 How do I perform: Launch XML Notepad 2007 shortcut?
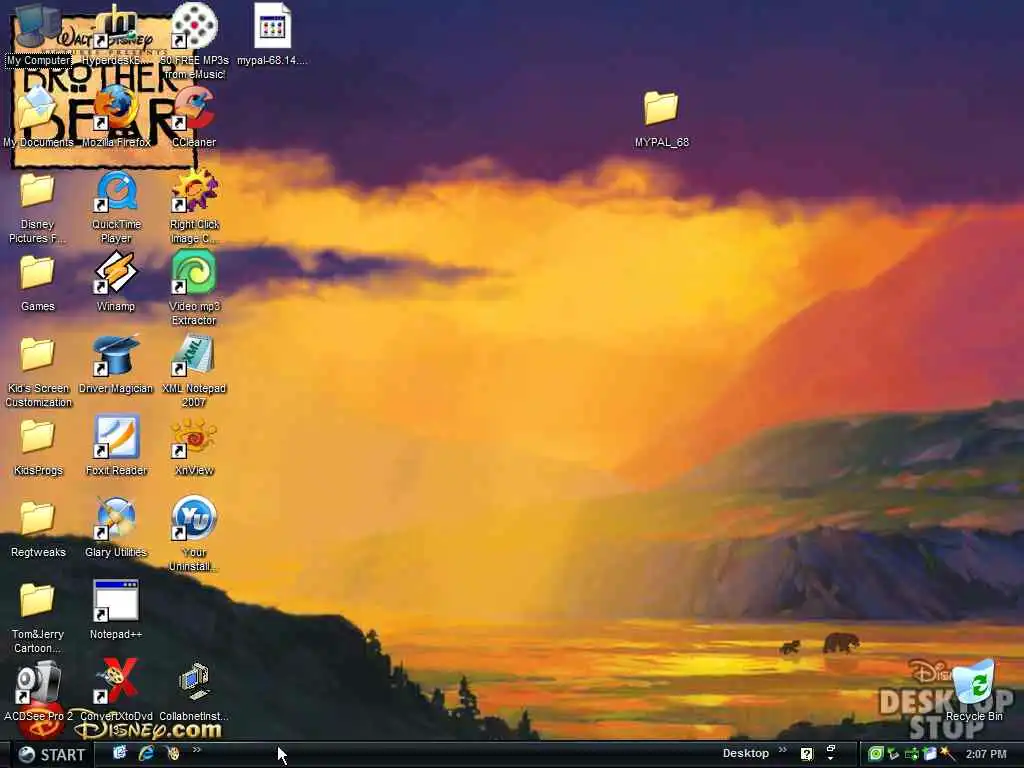tap(194, 372)
